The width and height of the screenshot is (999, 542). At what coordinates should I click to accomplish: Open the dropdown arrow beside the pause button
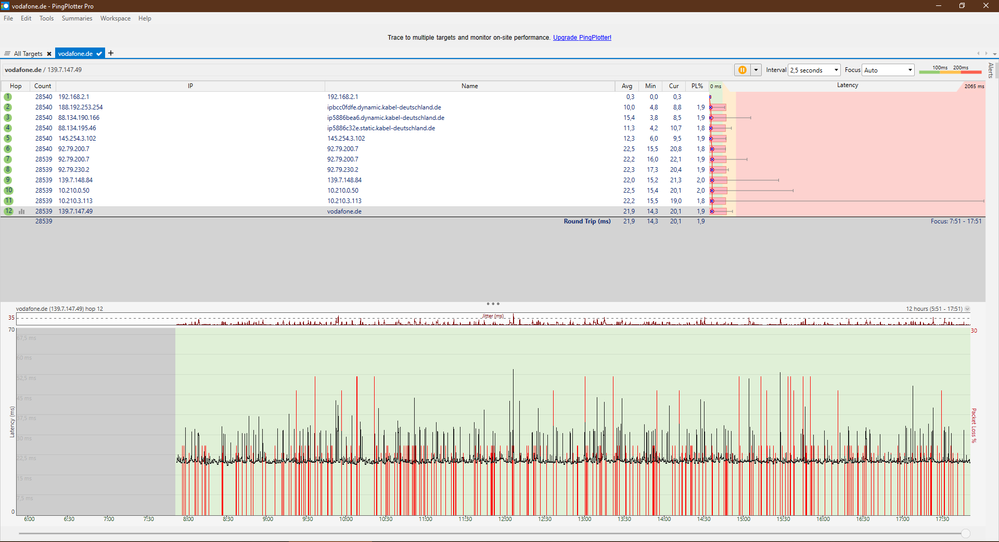click(756, 70)
